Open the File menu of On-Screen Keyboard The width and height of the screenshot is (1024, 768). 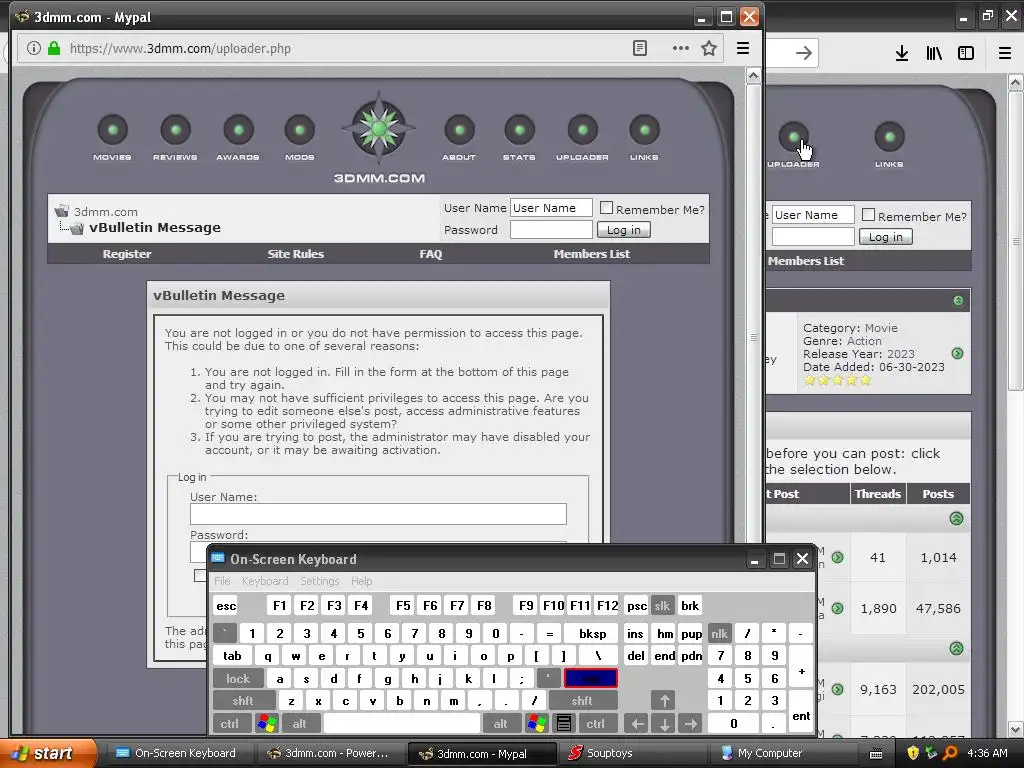pos(222,581)
